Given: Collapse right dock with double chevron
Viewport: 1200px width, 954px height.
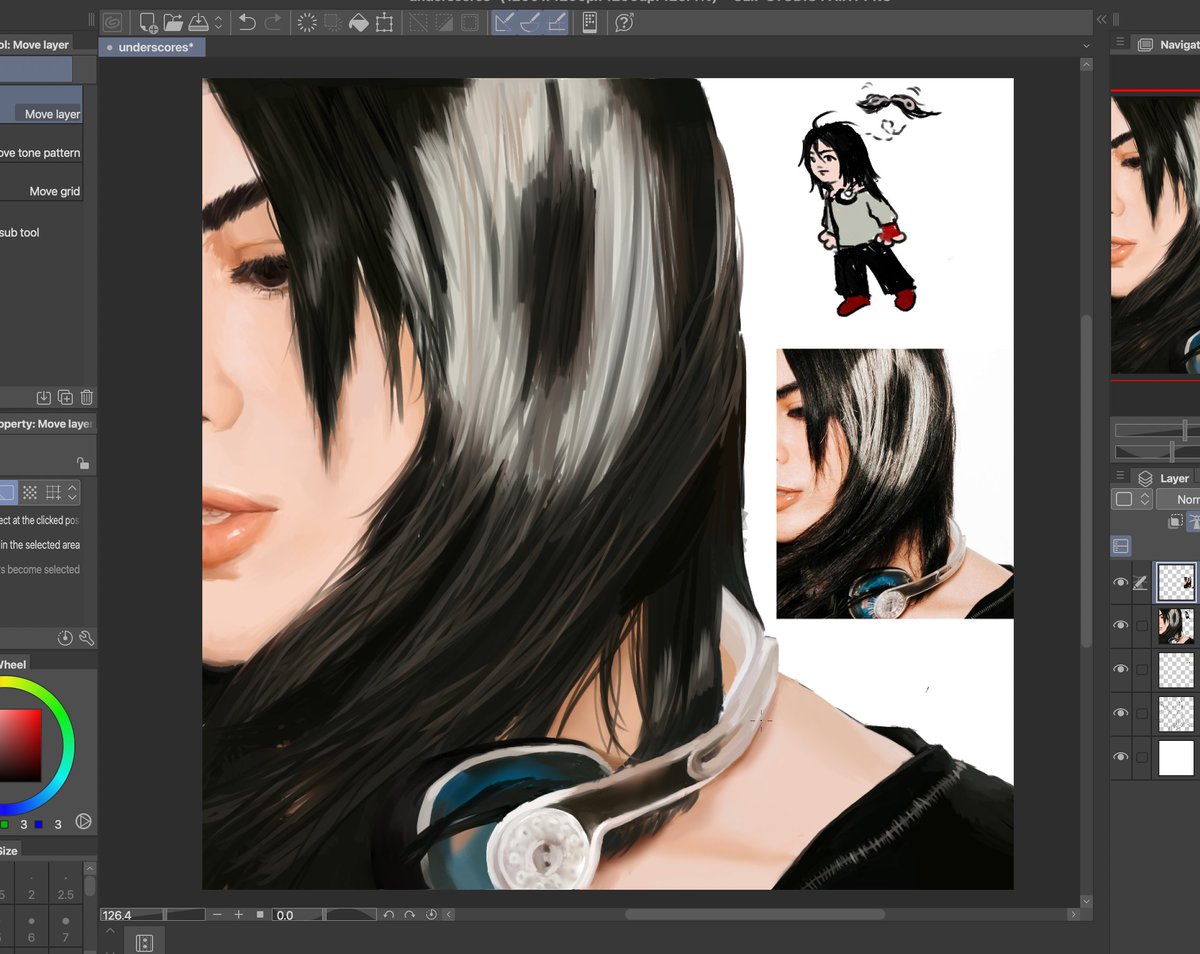Looking at the screenshot, I should coord(1102,19).
